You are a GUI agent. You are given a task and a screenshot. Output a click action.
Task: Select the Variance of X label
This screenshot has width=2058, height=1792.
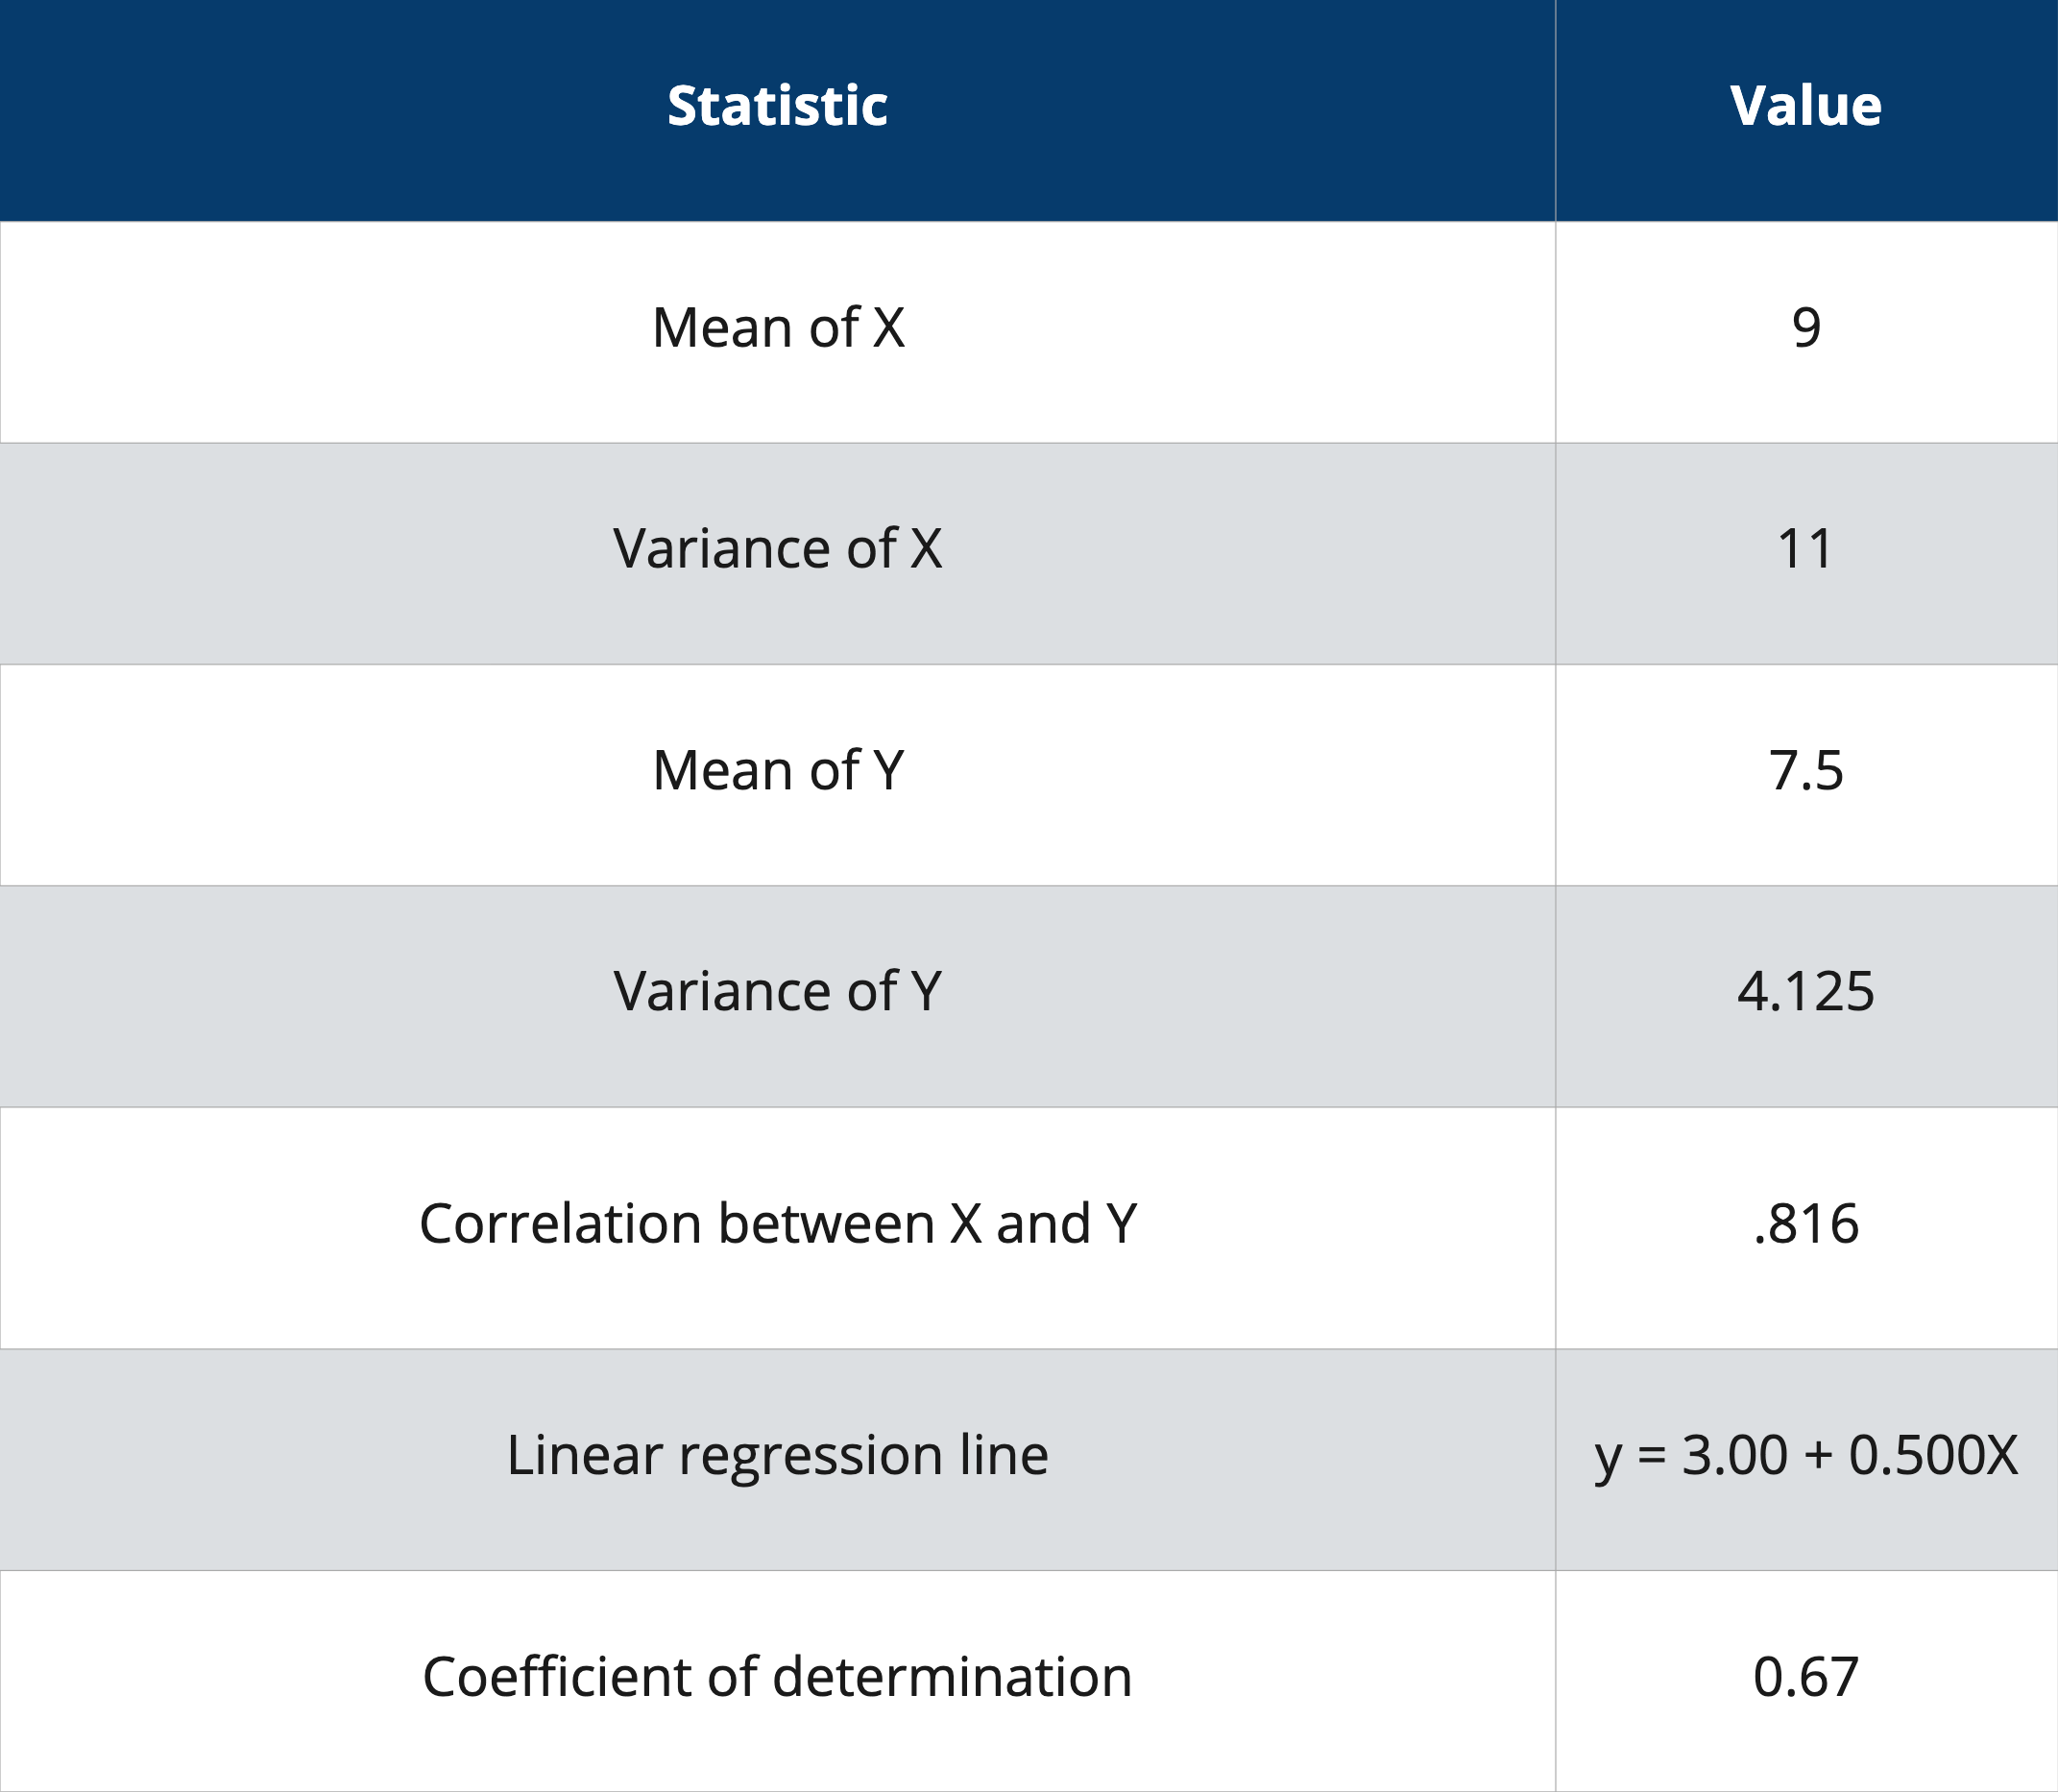tap(777, 549)
